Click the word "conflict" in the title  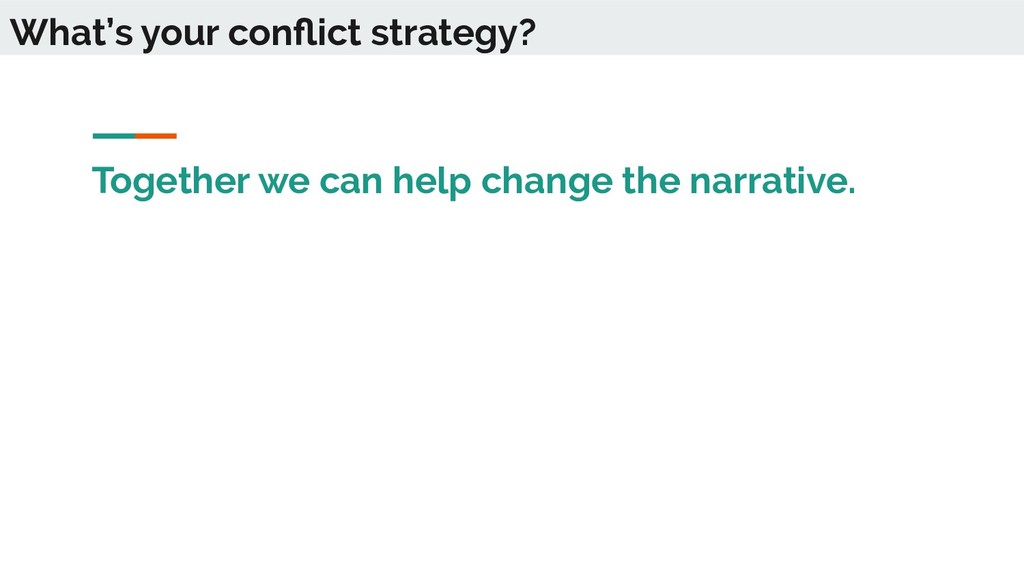(294, 33)
